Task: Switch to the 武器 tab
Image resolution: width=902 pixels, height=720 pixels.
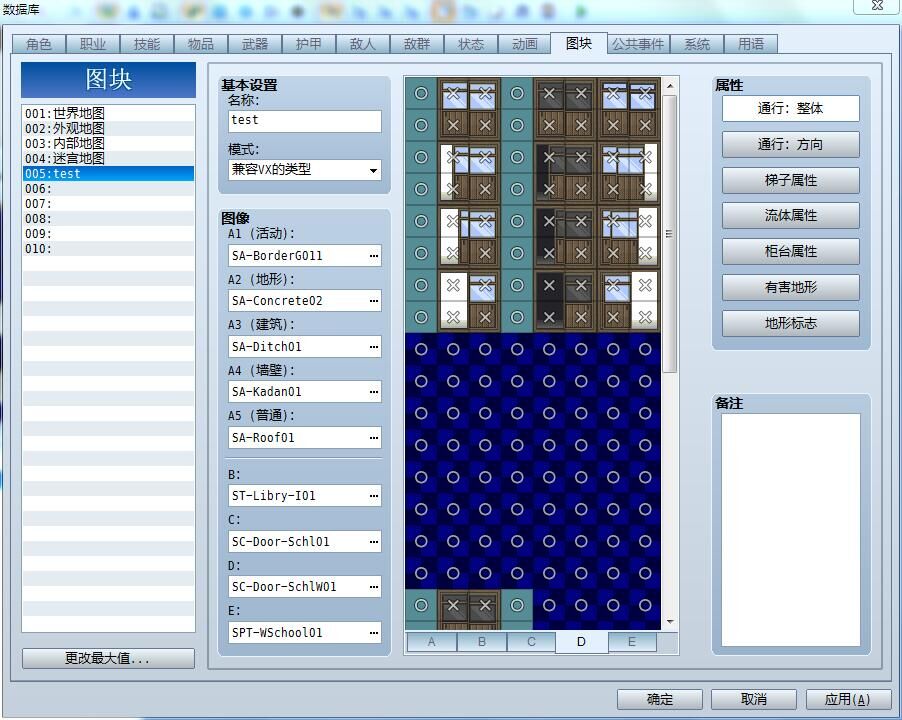Action: coord(255,44)
